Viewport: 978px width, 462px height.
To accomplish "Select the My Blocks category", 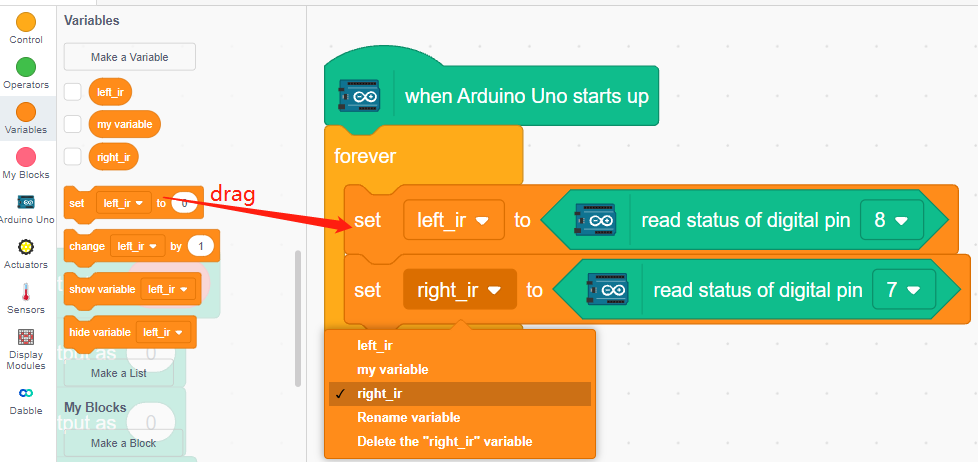I will [26, 163].
